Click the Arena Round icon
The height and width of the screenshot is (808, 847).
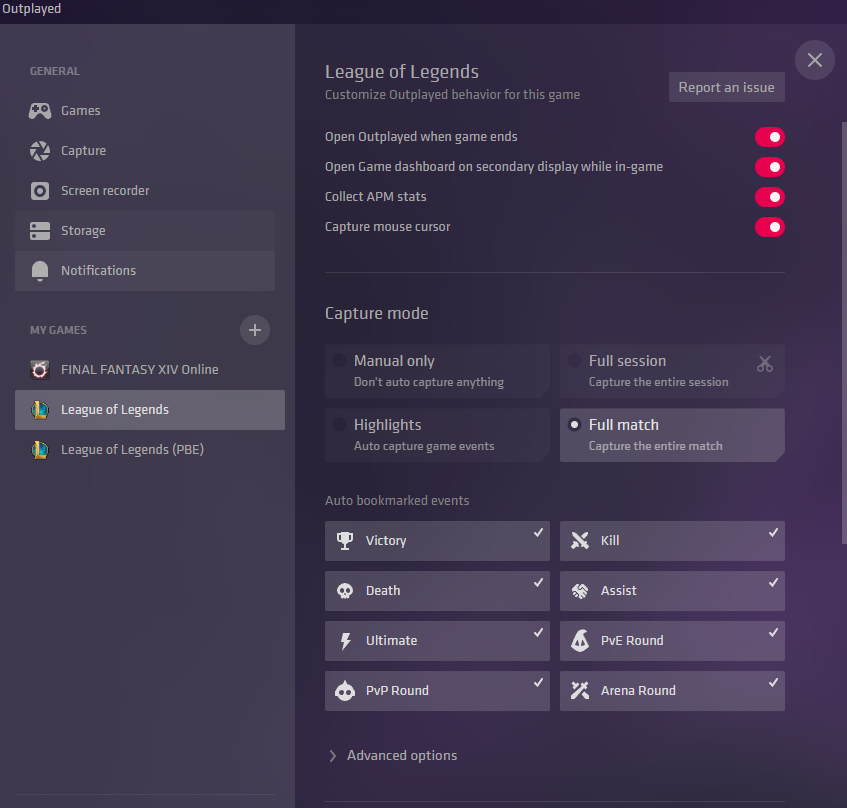pos(580,690)
